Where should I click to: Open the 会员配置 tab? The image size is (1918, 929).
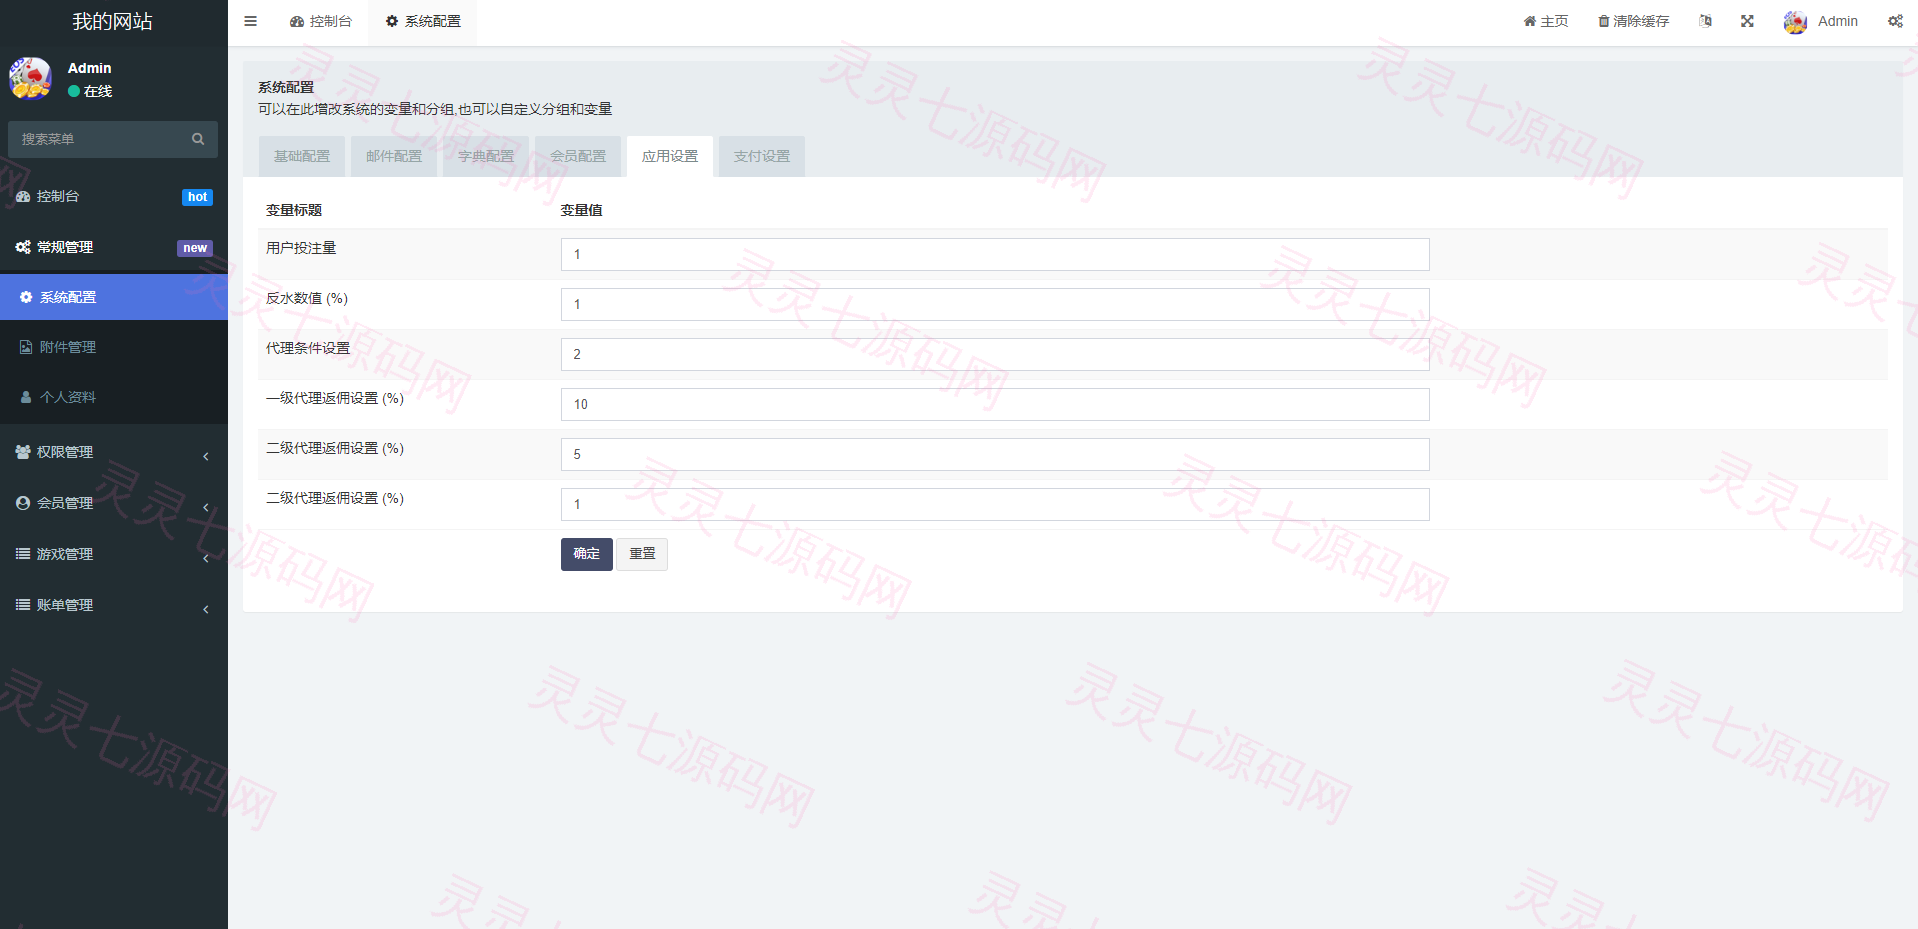tap(578, 156)
